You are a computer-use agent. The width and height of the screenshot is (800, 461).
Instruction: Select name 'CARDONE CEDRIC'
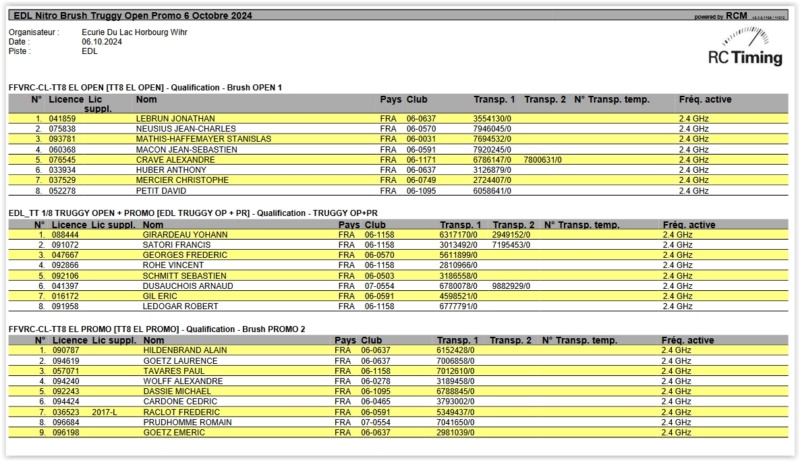180,402
